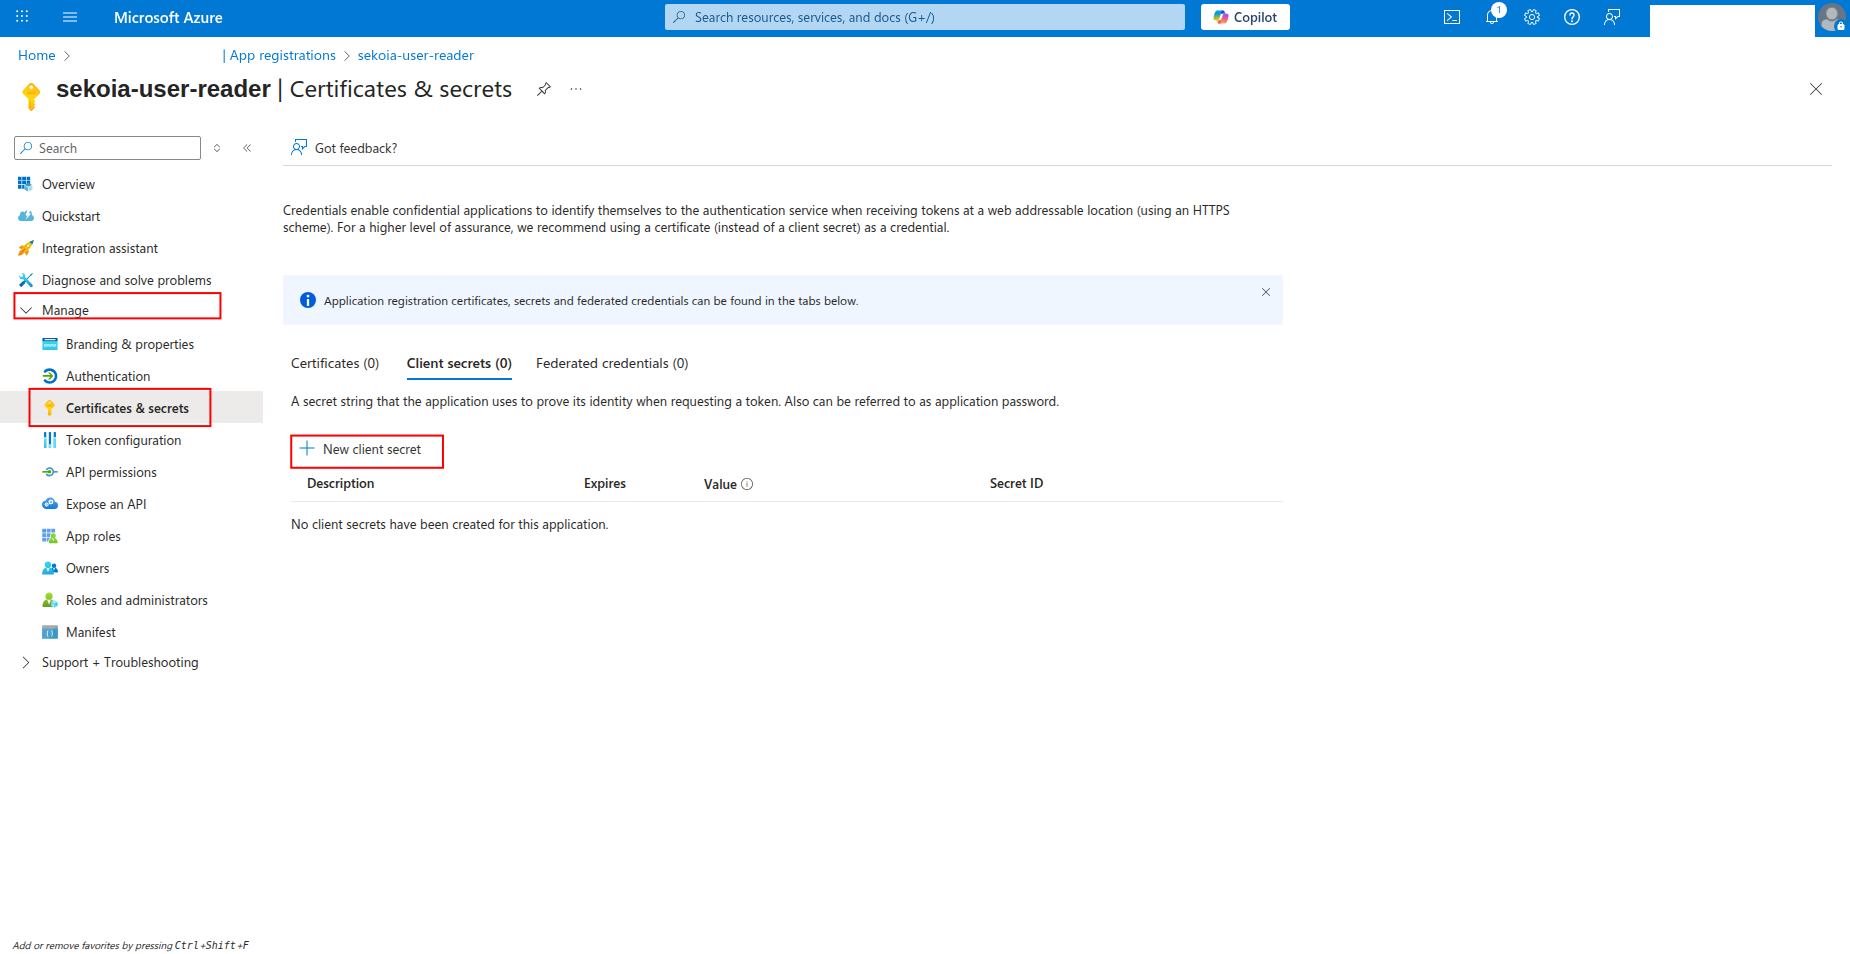The image size is (1850, 954).
Task: Click the info icon beside Value
Action: point(747,484)
